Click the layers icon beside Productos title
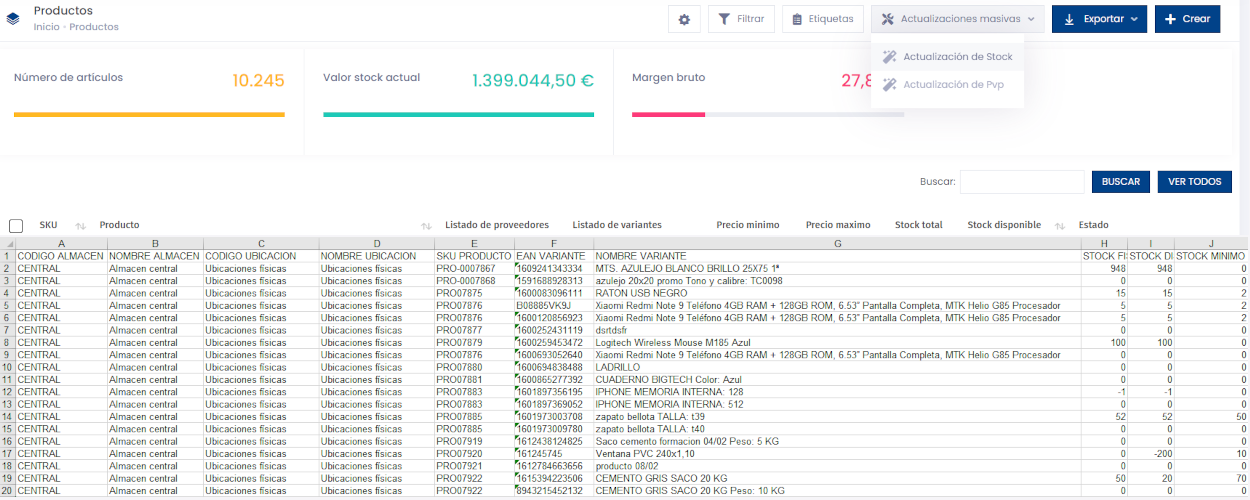Image resolution: width=1250 pixels, height=500 pixels. point(13,19)
